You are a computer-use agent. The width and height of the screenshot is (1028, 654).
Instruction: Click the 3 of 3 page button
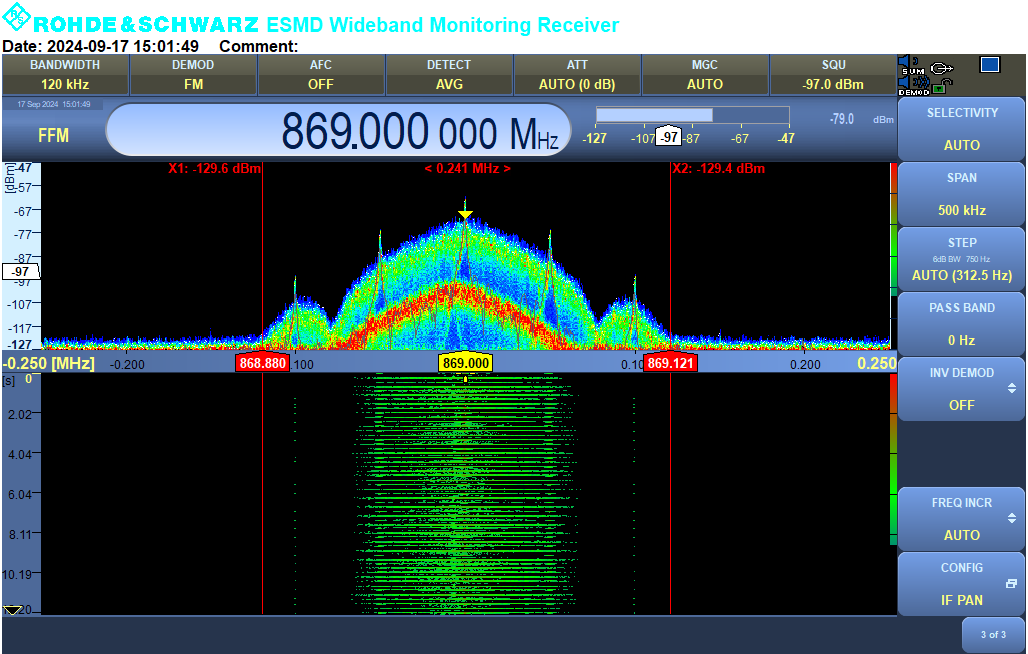(x=993, y=634)
